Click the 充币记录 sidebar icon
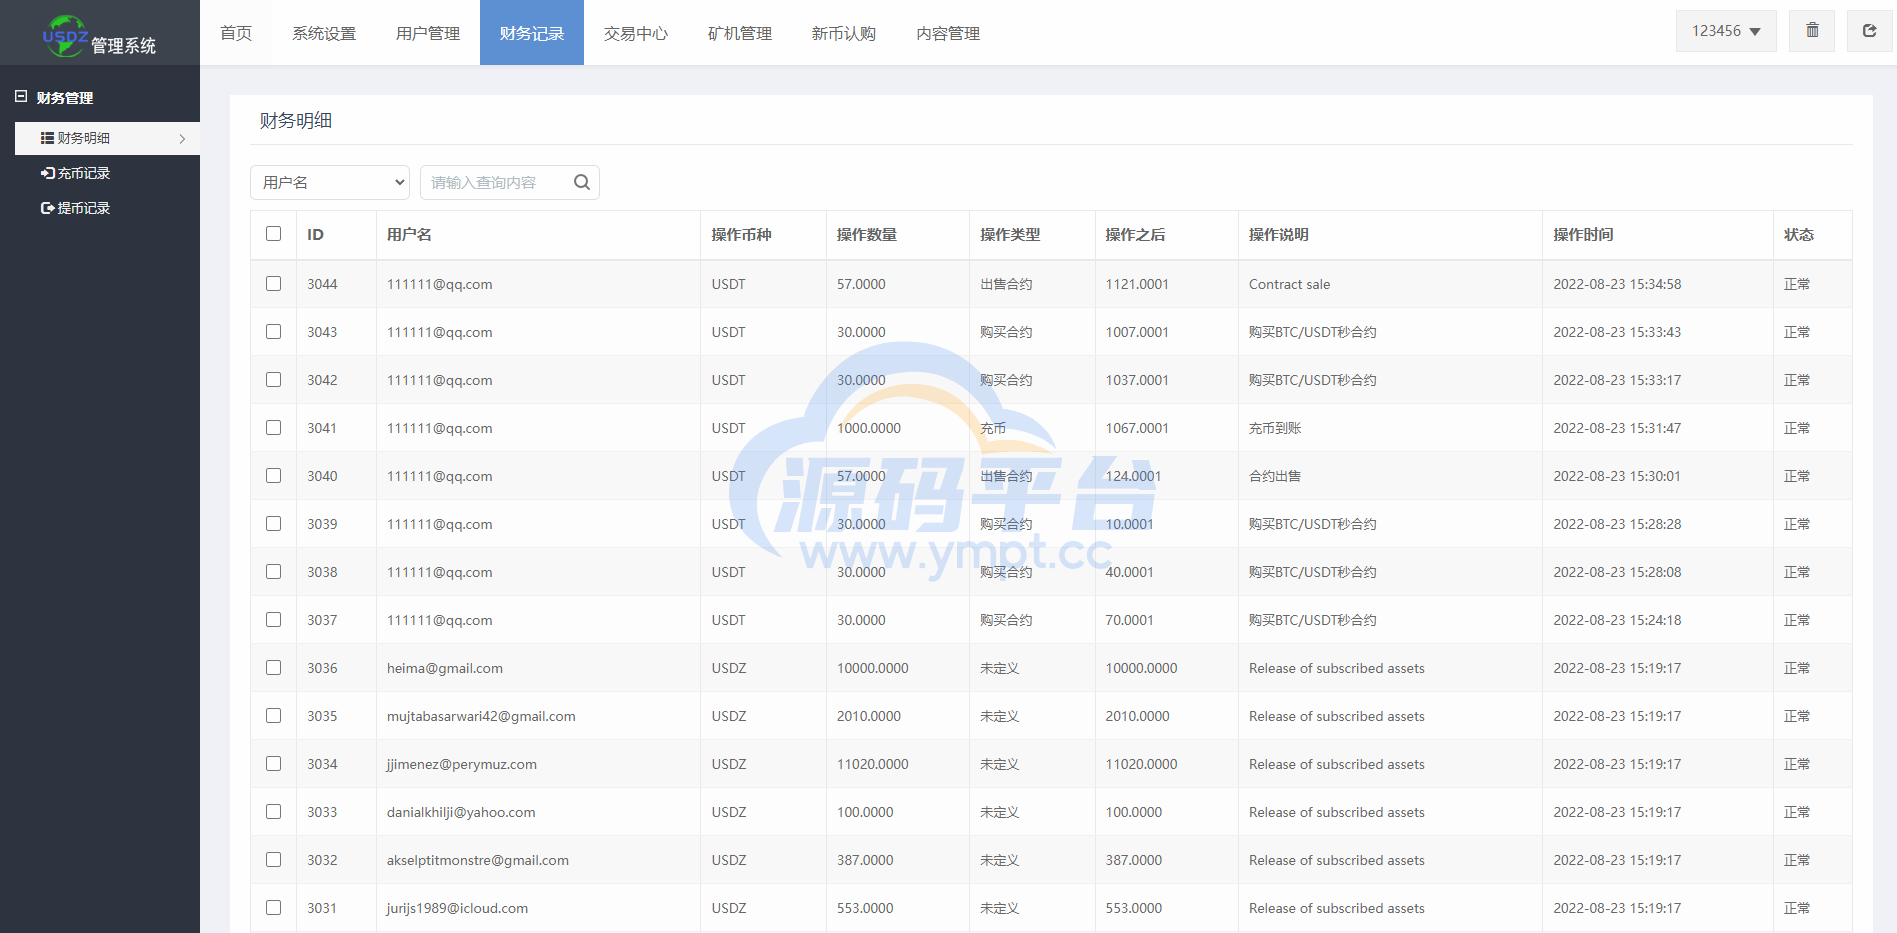 [47, 173]
